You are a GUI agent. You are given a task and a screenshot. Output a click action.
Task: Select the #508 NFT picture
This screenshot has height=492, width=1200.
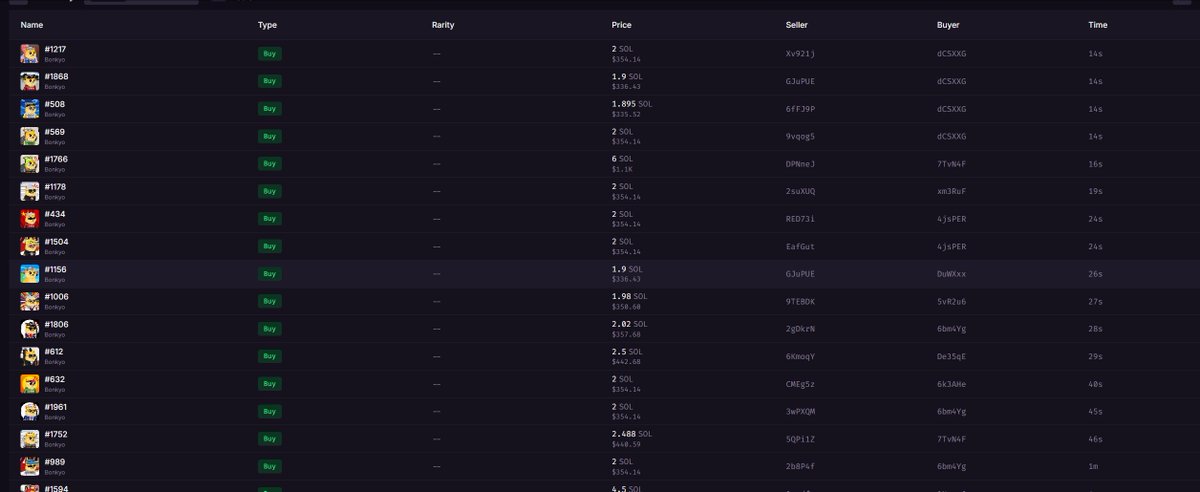click(30, 108)
